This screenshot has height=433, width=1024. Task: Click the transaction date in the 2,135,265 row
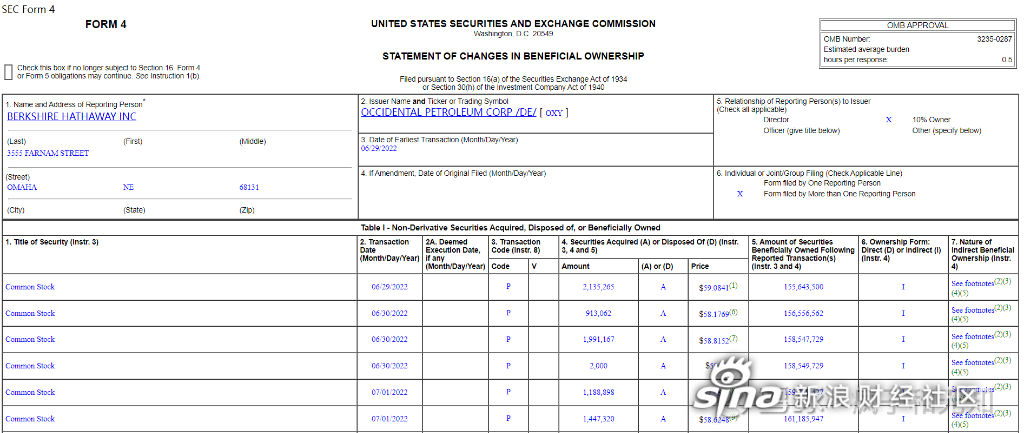[390, 287]
